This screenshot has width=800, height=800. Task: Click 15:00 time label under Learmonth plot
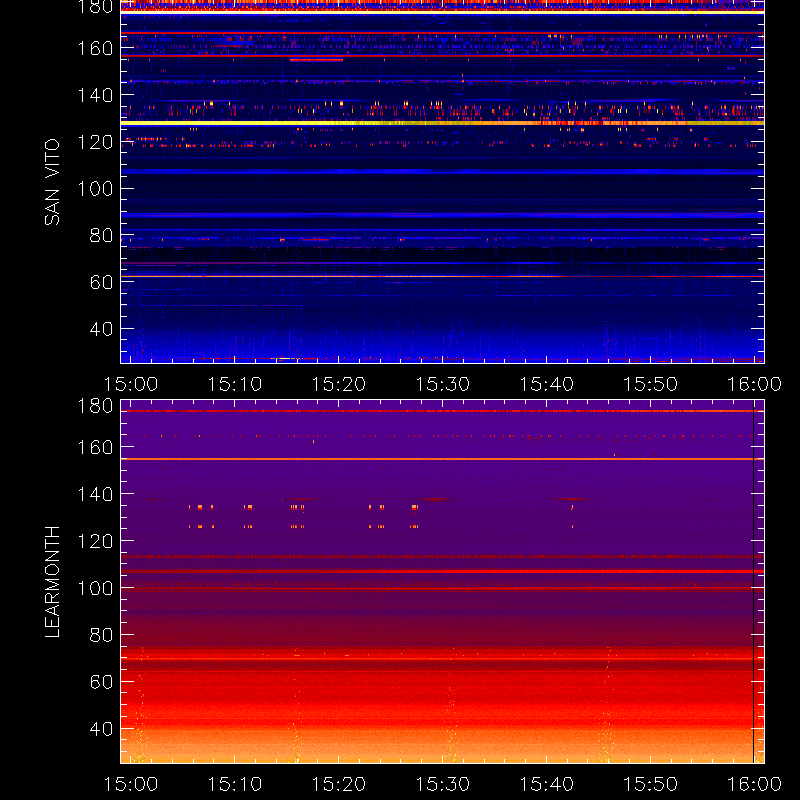point(131,784)
